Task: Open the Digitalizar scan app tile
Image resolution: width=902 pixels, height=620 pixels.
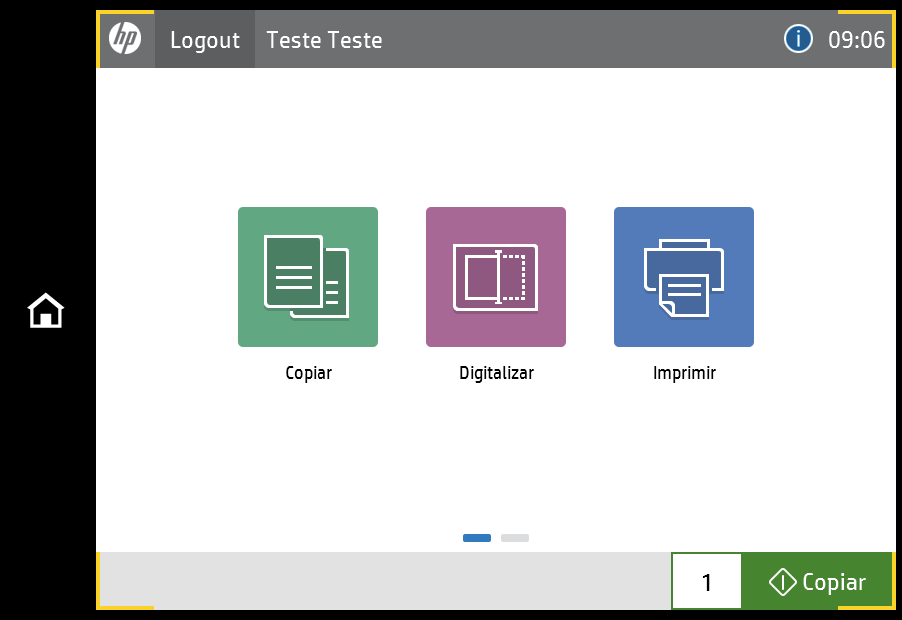Action: (496, 277)
